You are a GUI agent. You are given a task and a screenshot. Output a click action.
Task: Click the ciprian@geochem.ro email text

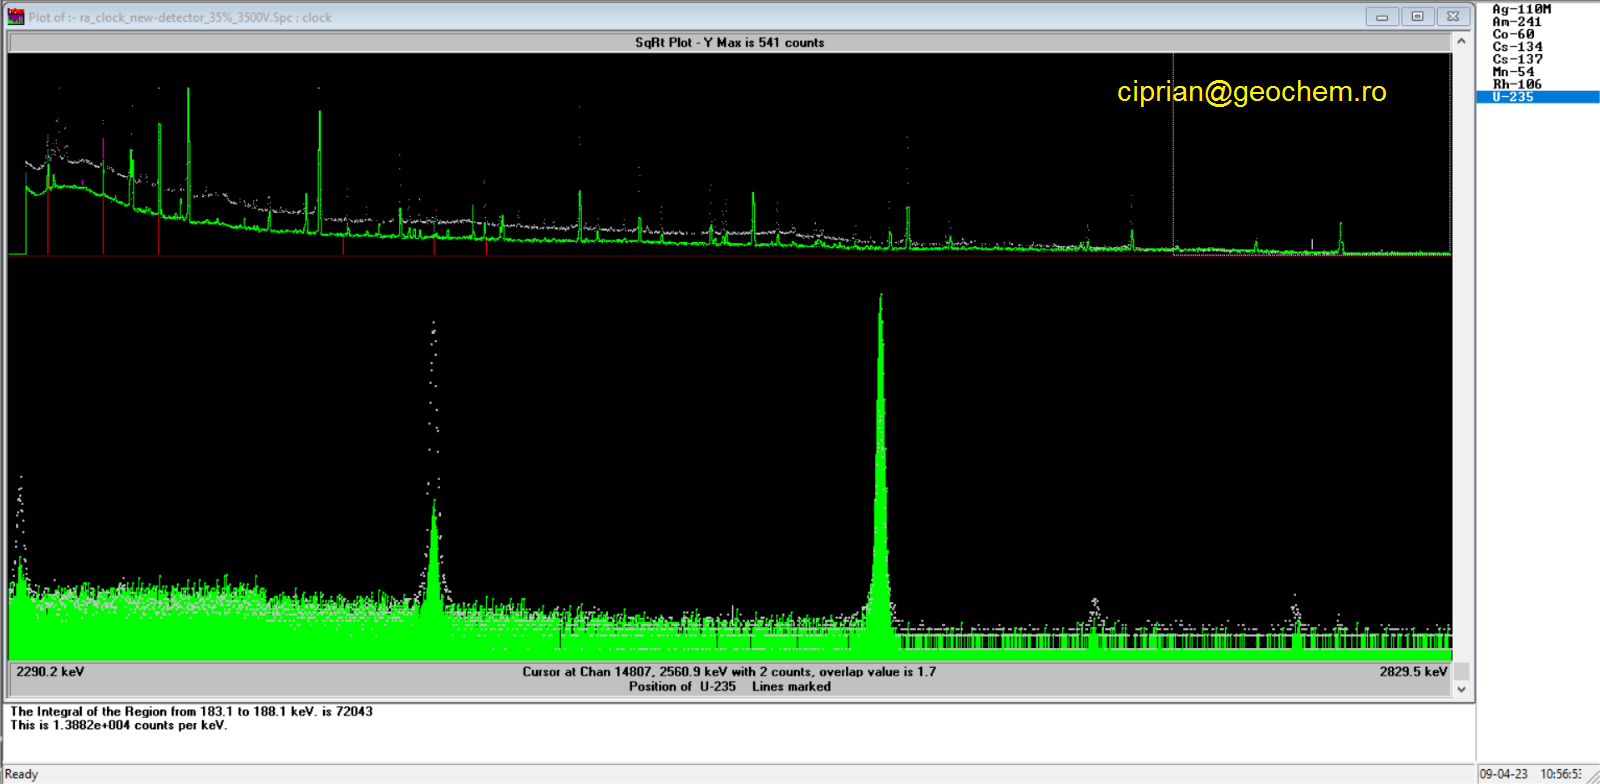[1251, 92]
